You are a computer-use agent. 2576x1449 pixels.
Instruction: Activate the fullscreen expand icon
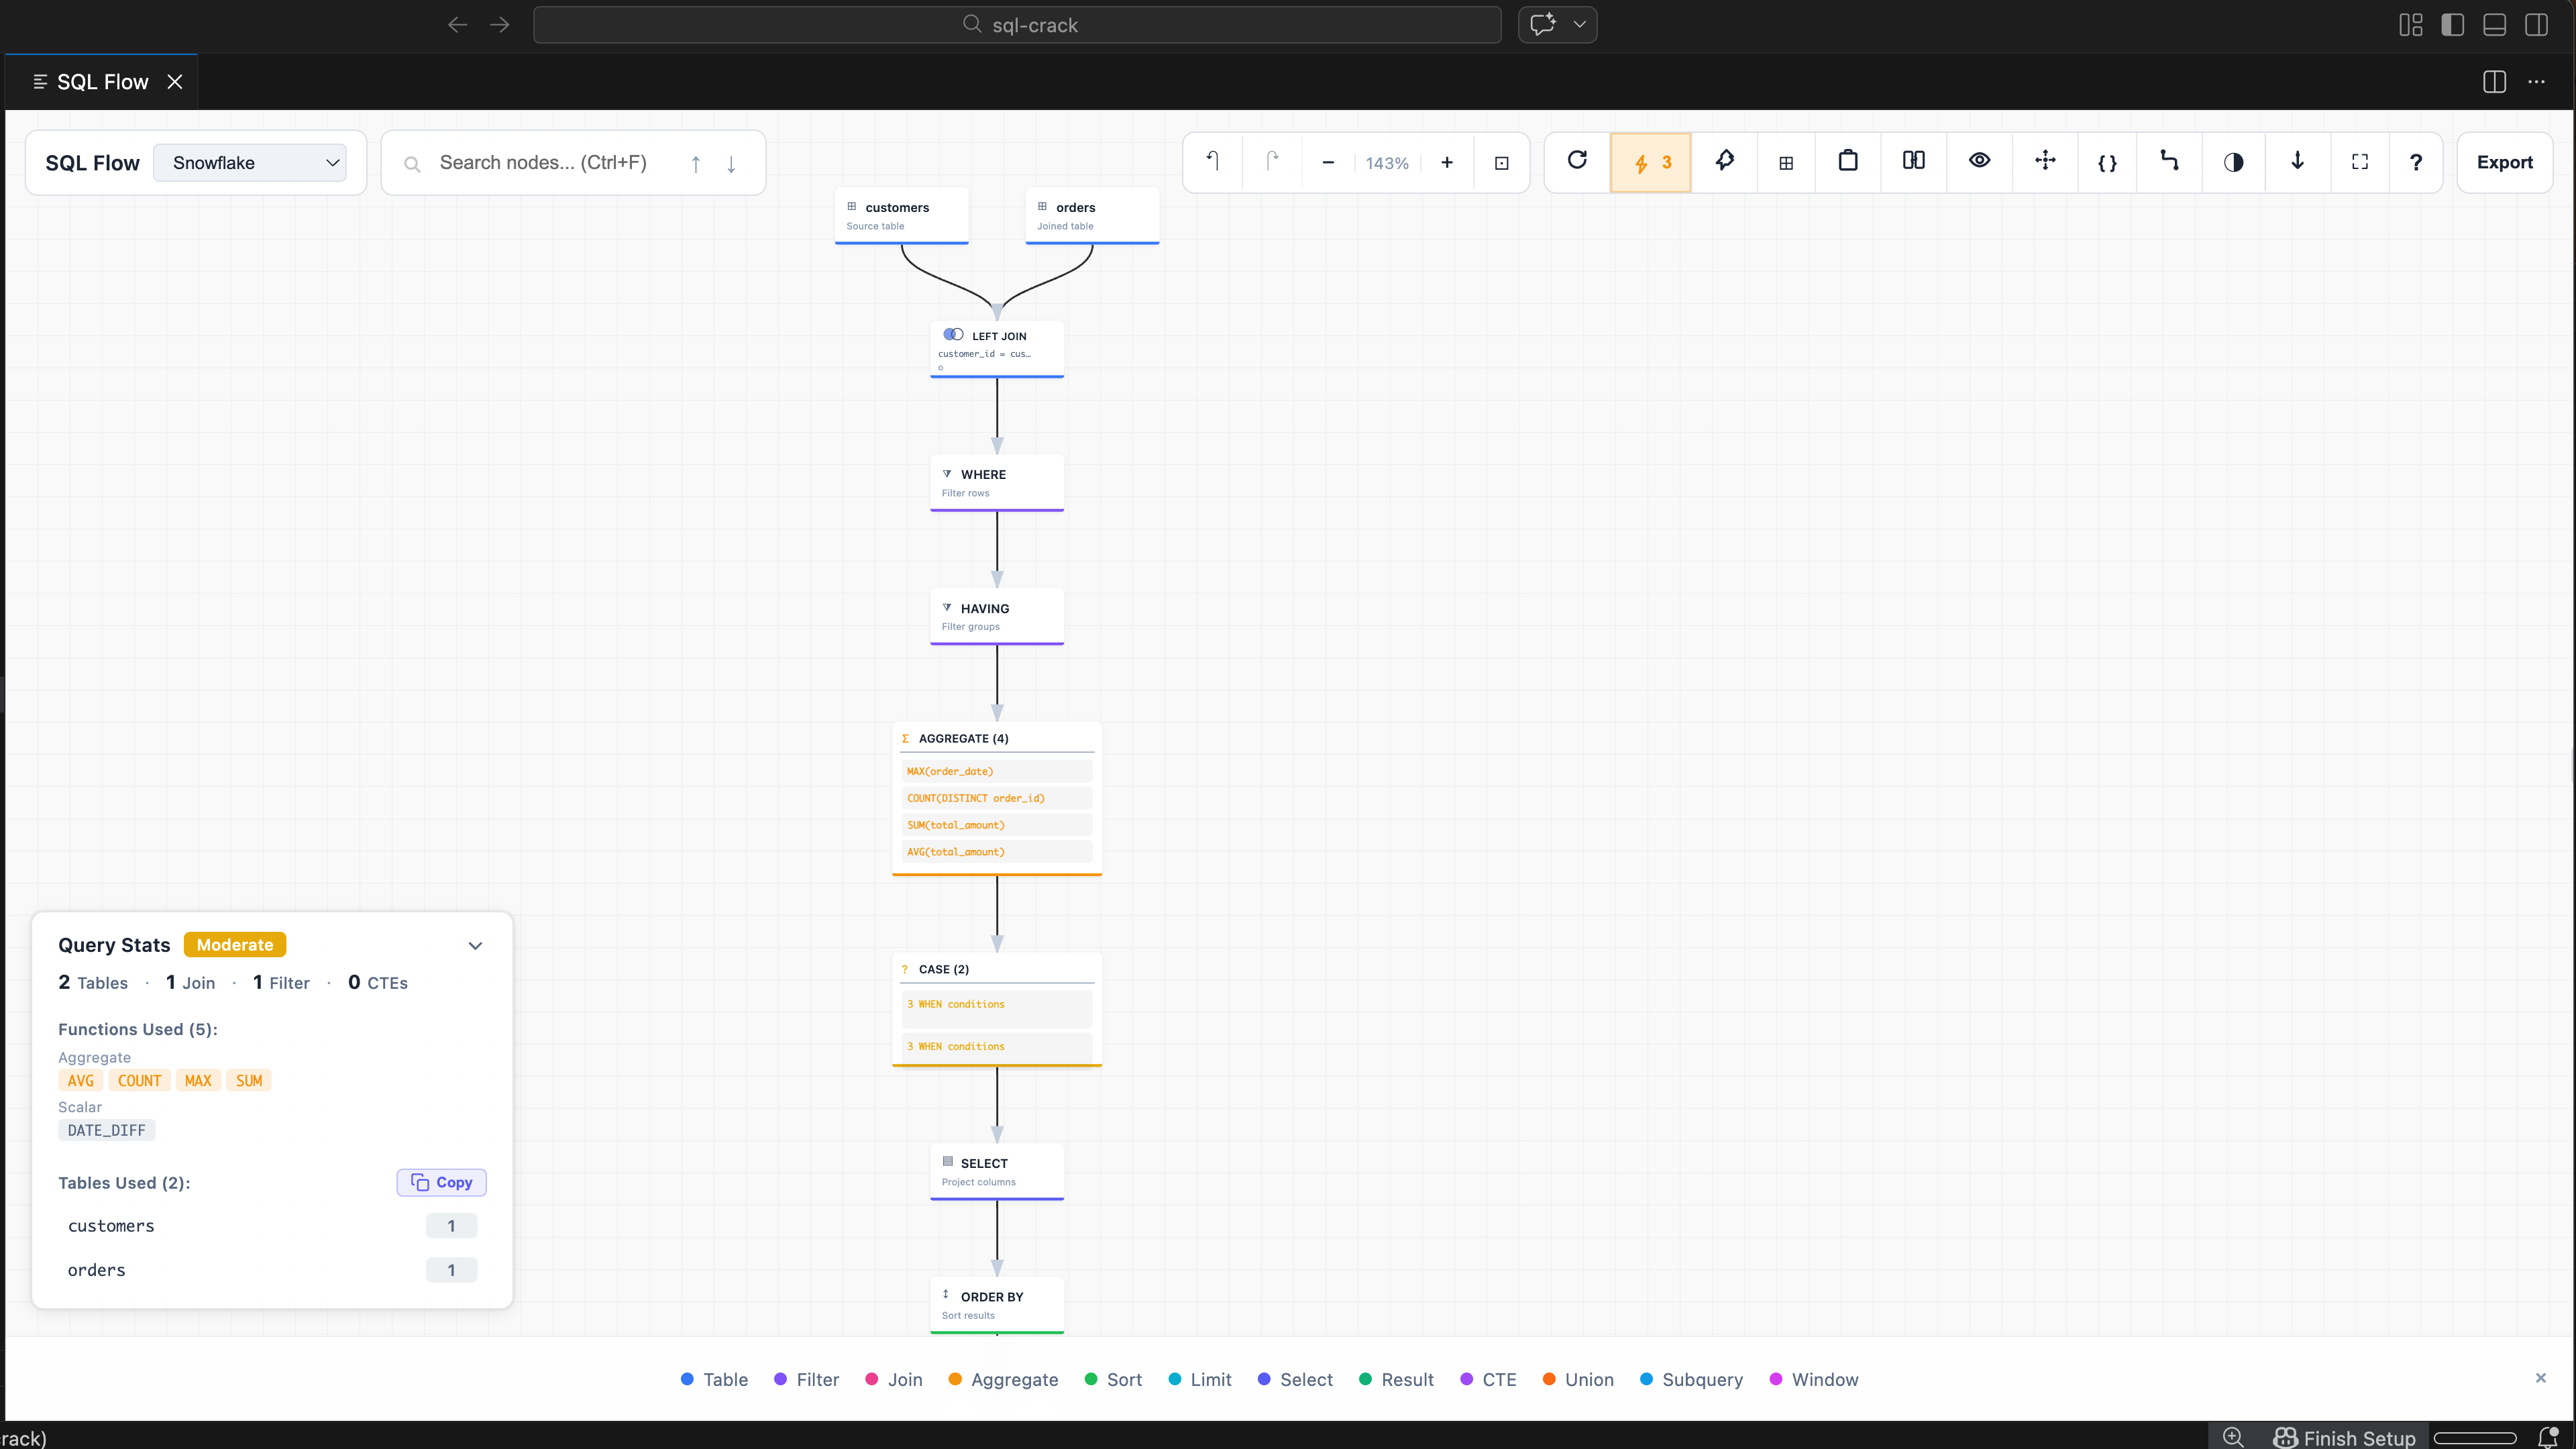[2360, 161]
